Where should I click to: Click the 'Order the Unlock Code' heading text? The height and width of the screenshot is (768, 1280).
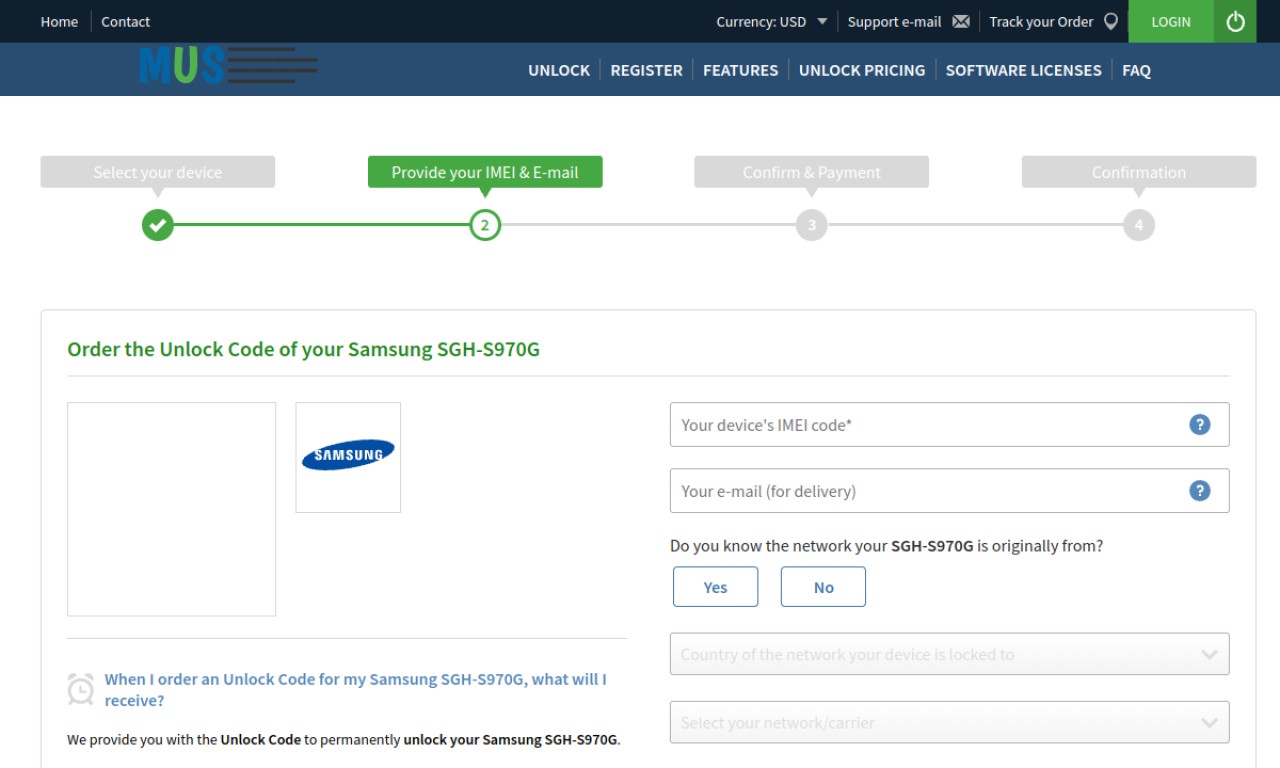(x=303, y=350)
